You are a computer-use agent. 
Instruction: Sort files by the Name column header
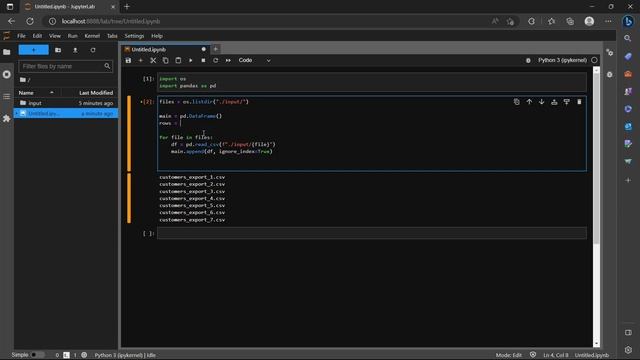tap(36, 93)
